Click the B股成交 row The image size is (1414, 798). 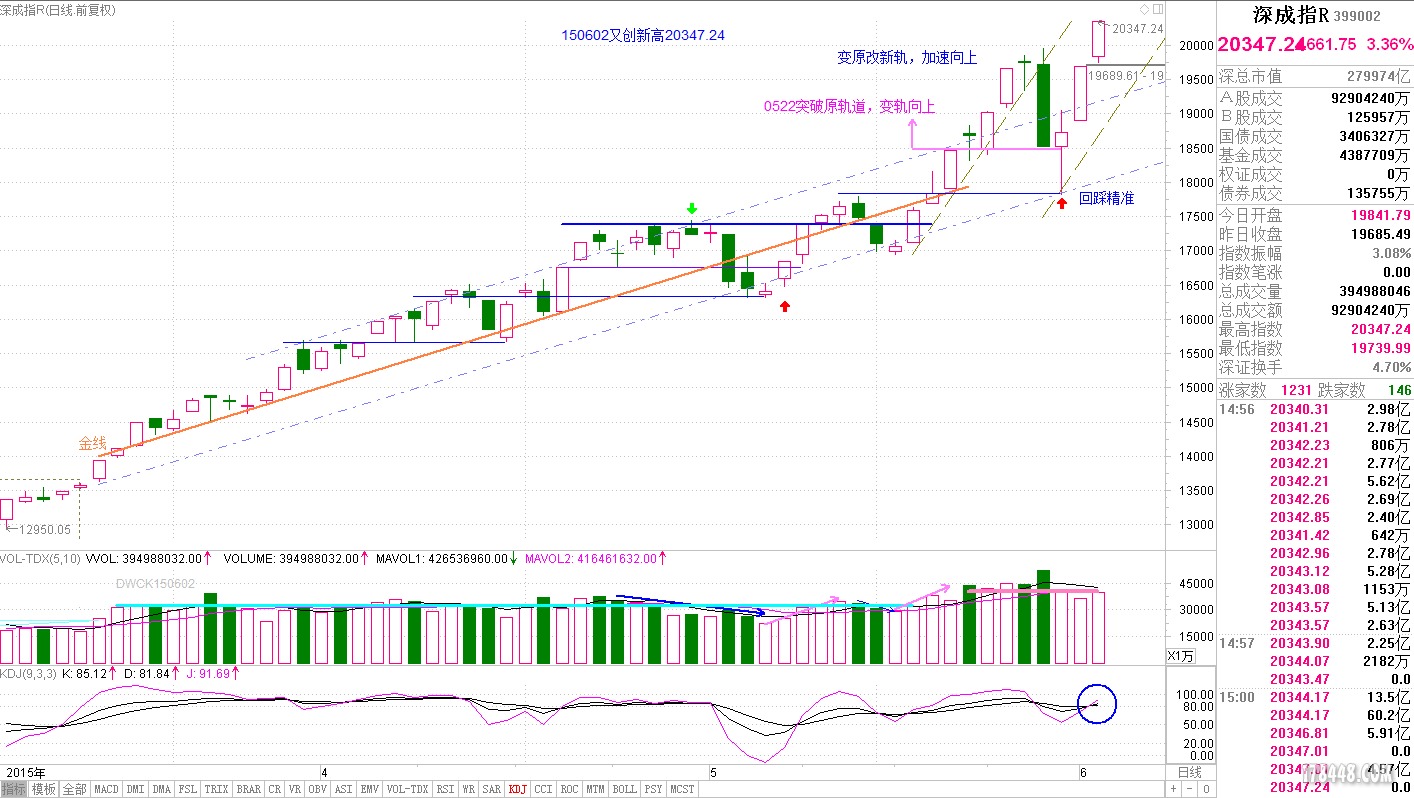point(1315,117)
